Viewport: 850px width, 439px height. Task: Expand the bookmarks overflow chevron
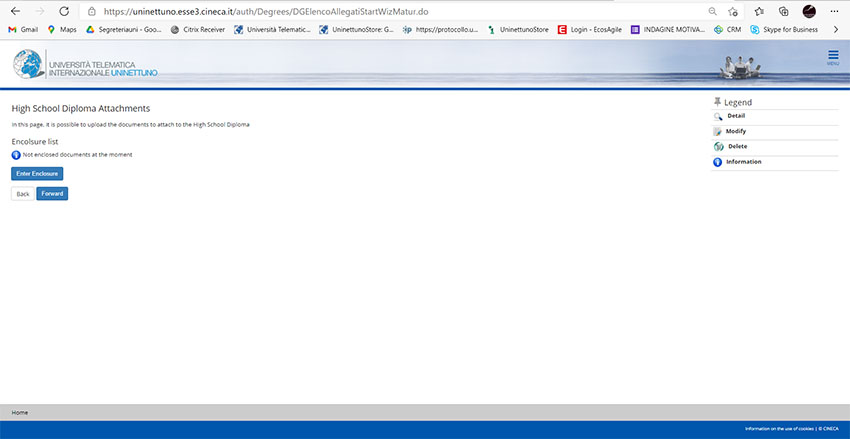[836, 30]
